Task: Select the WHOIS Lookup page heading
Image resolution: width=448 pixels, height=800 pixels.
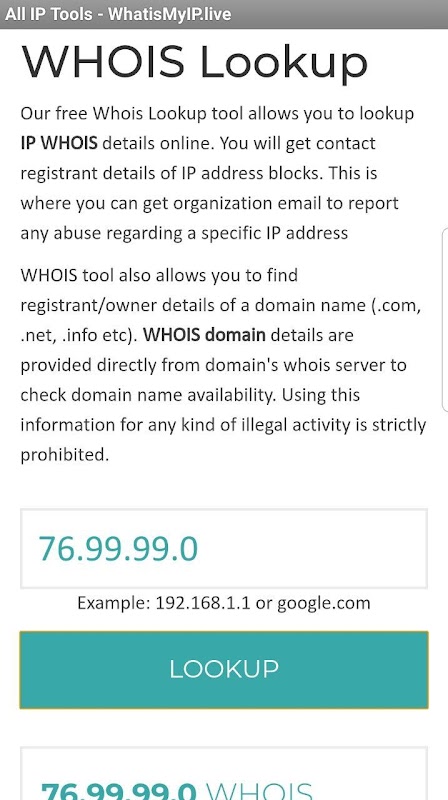Action: click(194, 63)
